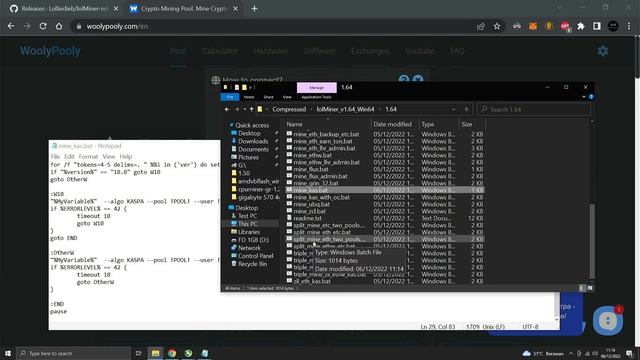Select mine_kas_with_oc.bat file

tap(321, 197)
